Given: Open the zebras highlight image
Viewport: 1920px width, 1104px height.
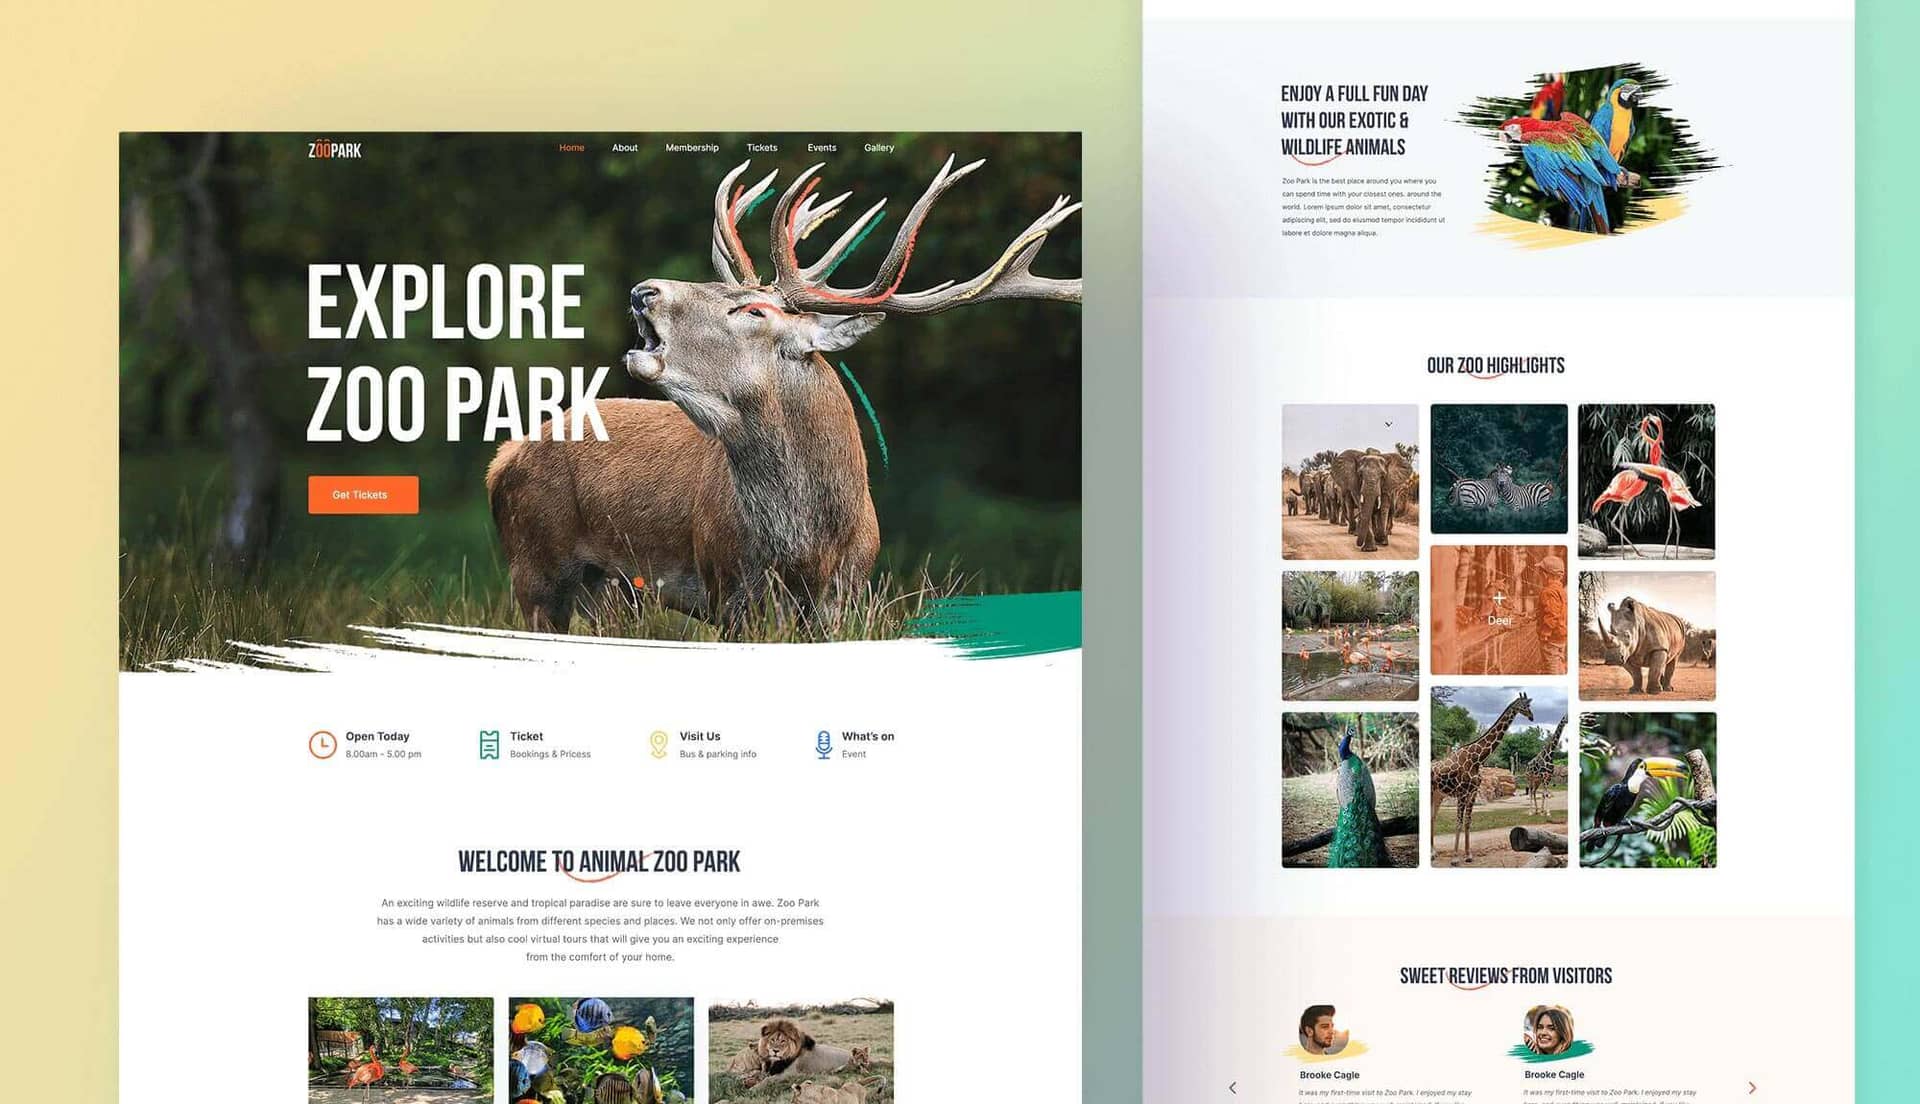Looking at the screenshot, I should [x=1499, y=469].
